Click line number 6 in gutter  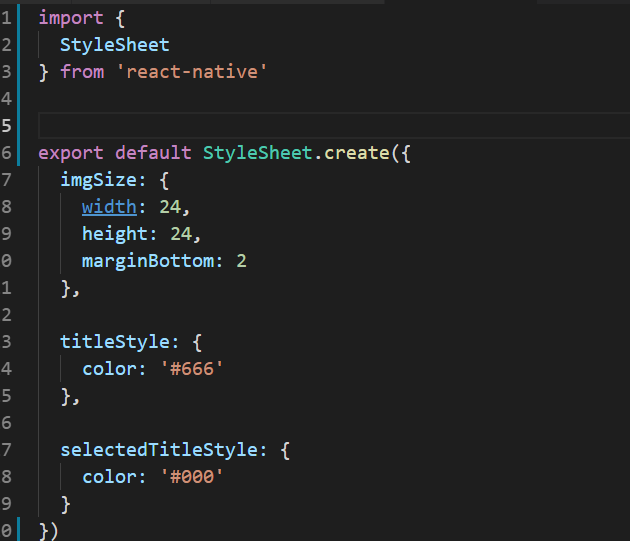pyautogui.click(x=6, y=153)
